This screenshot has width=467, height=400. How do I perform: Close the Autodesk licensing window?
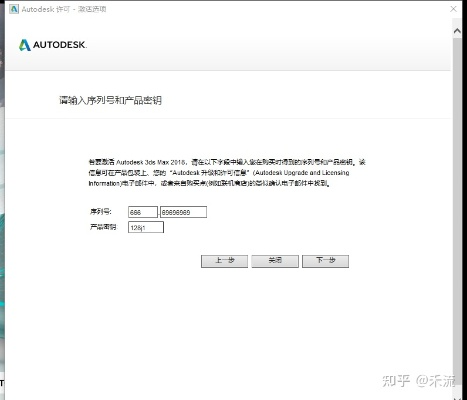tap(453, 9)
